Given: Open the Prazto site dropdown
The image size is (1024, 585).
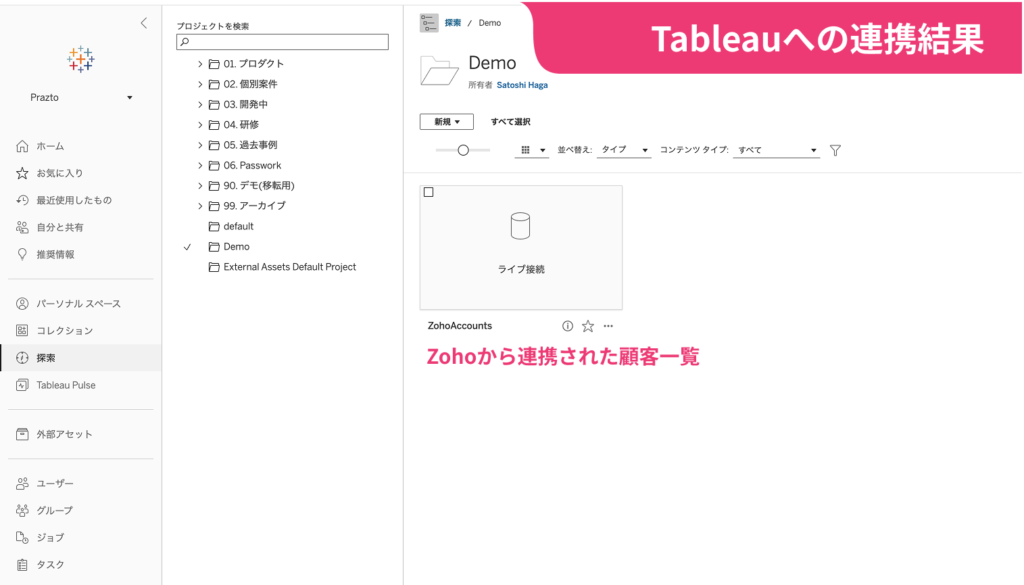Looking at the screenshot, I should tap(81, 97).
